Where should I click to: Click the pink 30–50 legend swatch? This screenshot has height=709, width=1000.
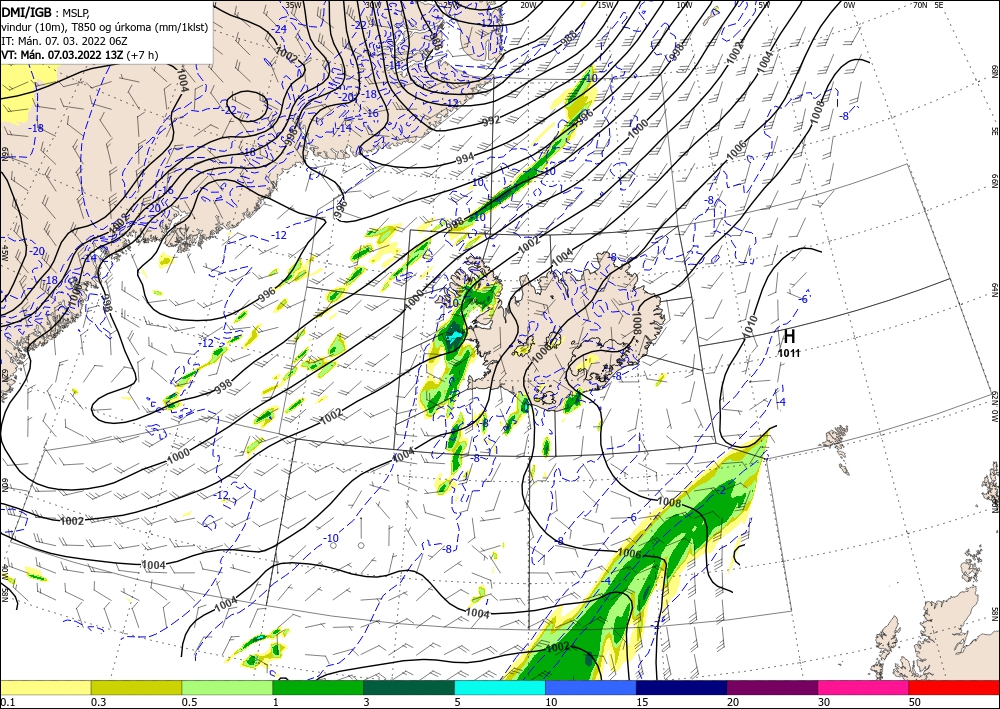tap(864, 687)
